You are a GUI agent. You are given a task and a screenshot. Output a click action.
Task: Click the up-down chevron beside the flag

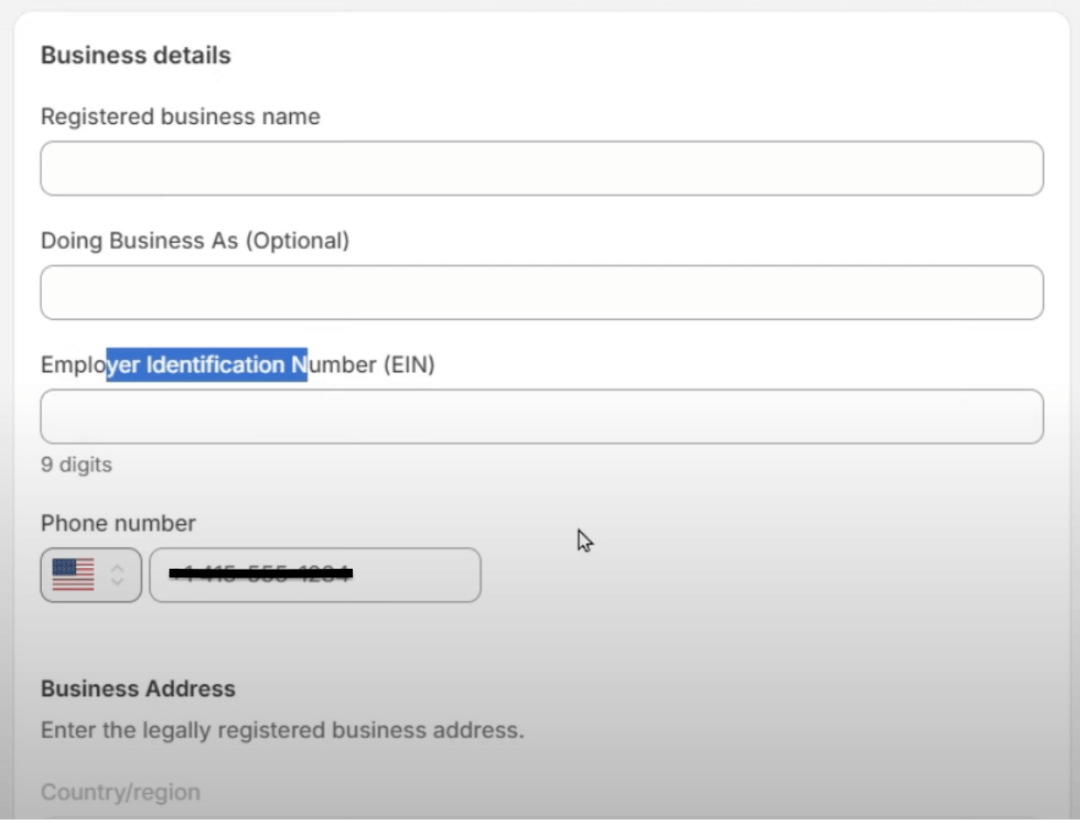pos(118,575)
